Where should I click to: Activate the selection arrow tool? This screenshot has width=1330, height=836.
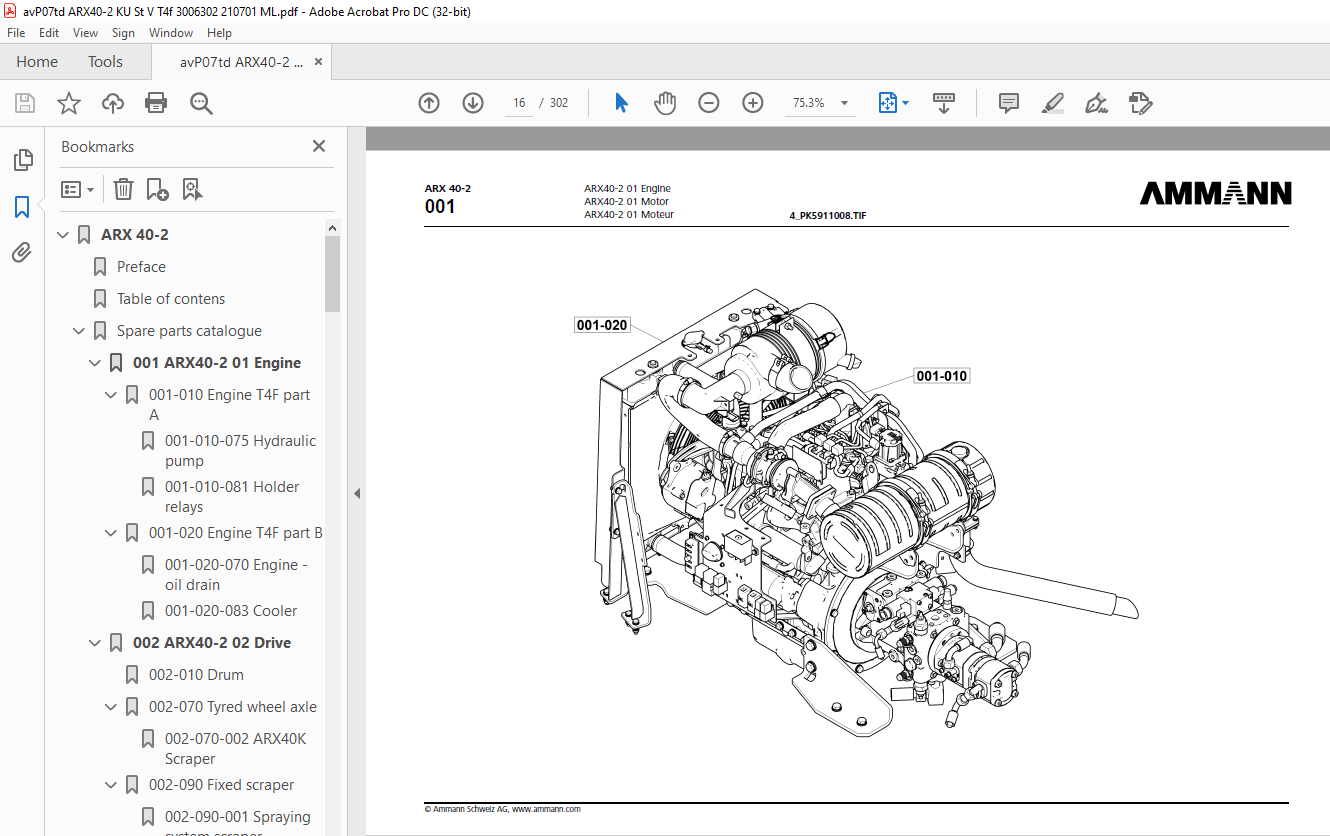(621, 103)
